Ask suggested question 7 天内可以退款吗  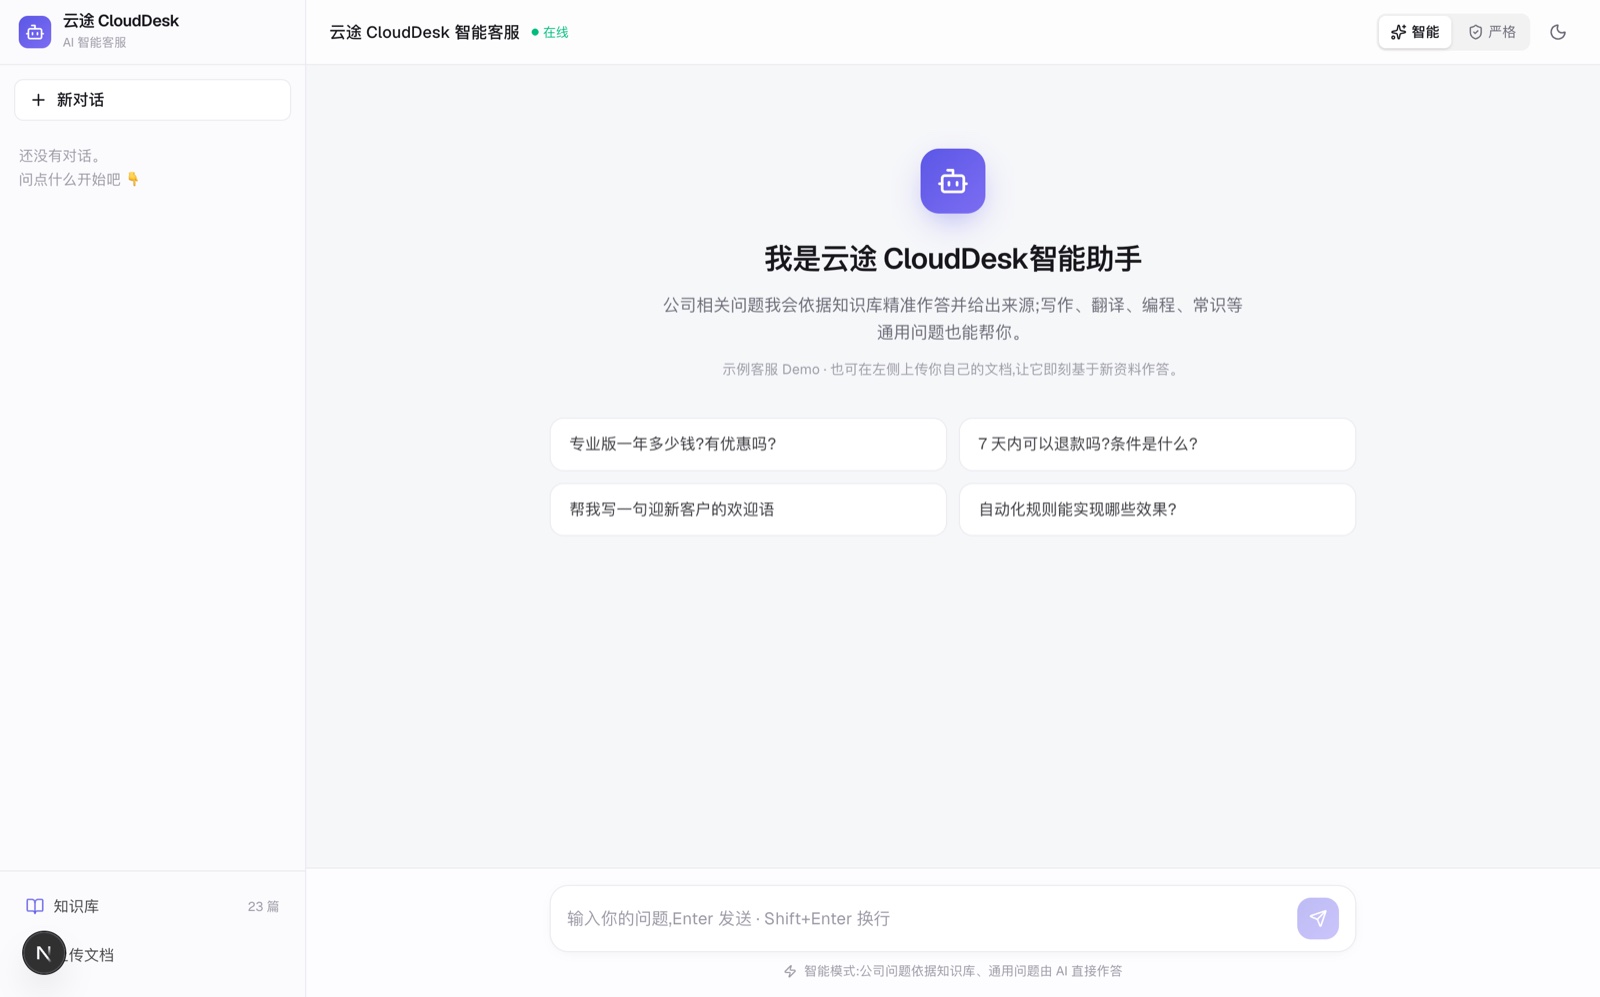coord(1157,444)
